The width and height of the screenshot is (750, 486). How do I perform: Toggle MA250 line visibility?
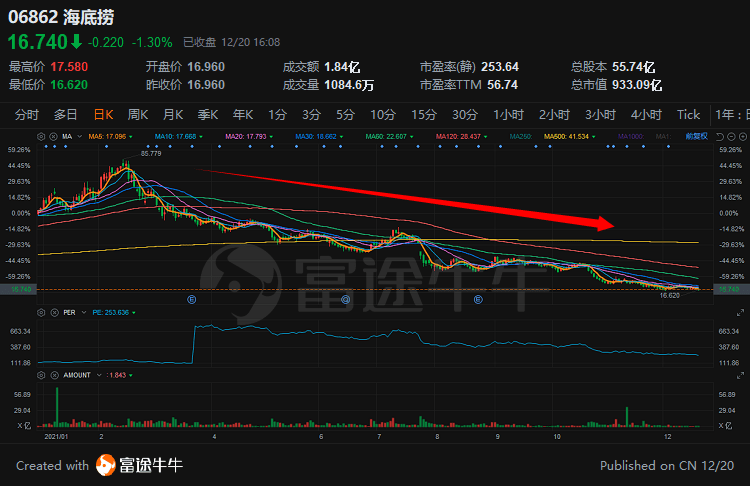click(520, 137)
